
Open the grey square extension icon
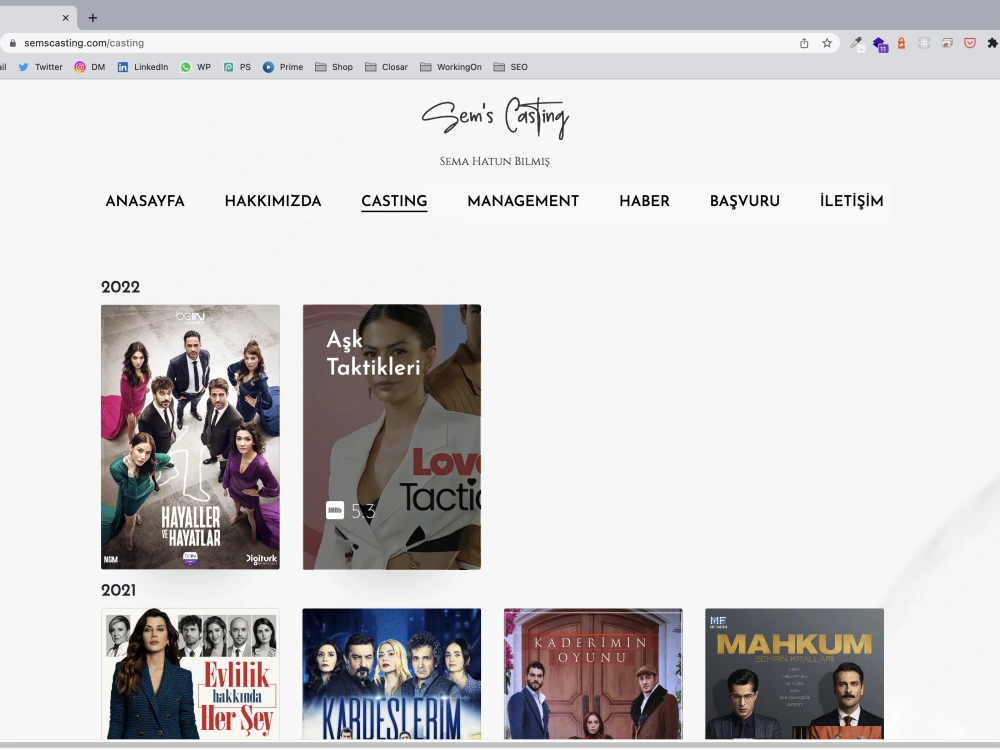click(924, 43)
